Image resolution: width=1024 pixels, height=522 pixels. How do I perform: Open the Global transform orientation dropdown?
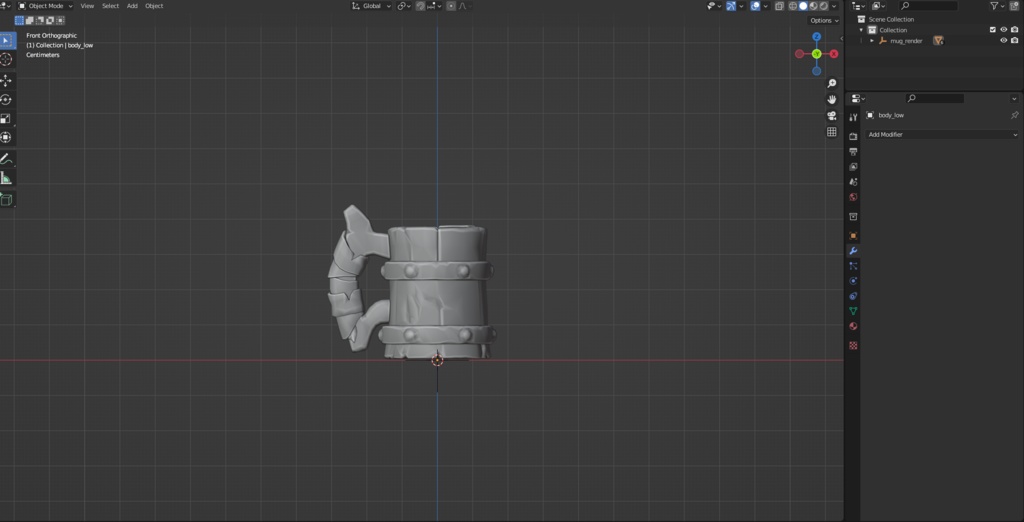point(372,6)
